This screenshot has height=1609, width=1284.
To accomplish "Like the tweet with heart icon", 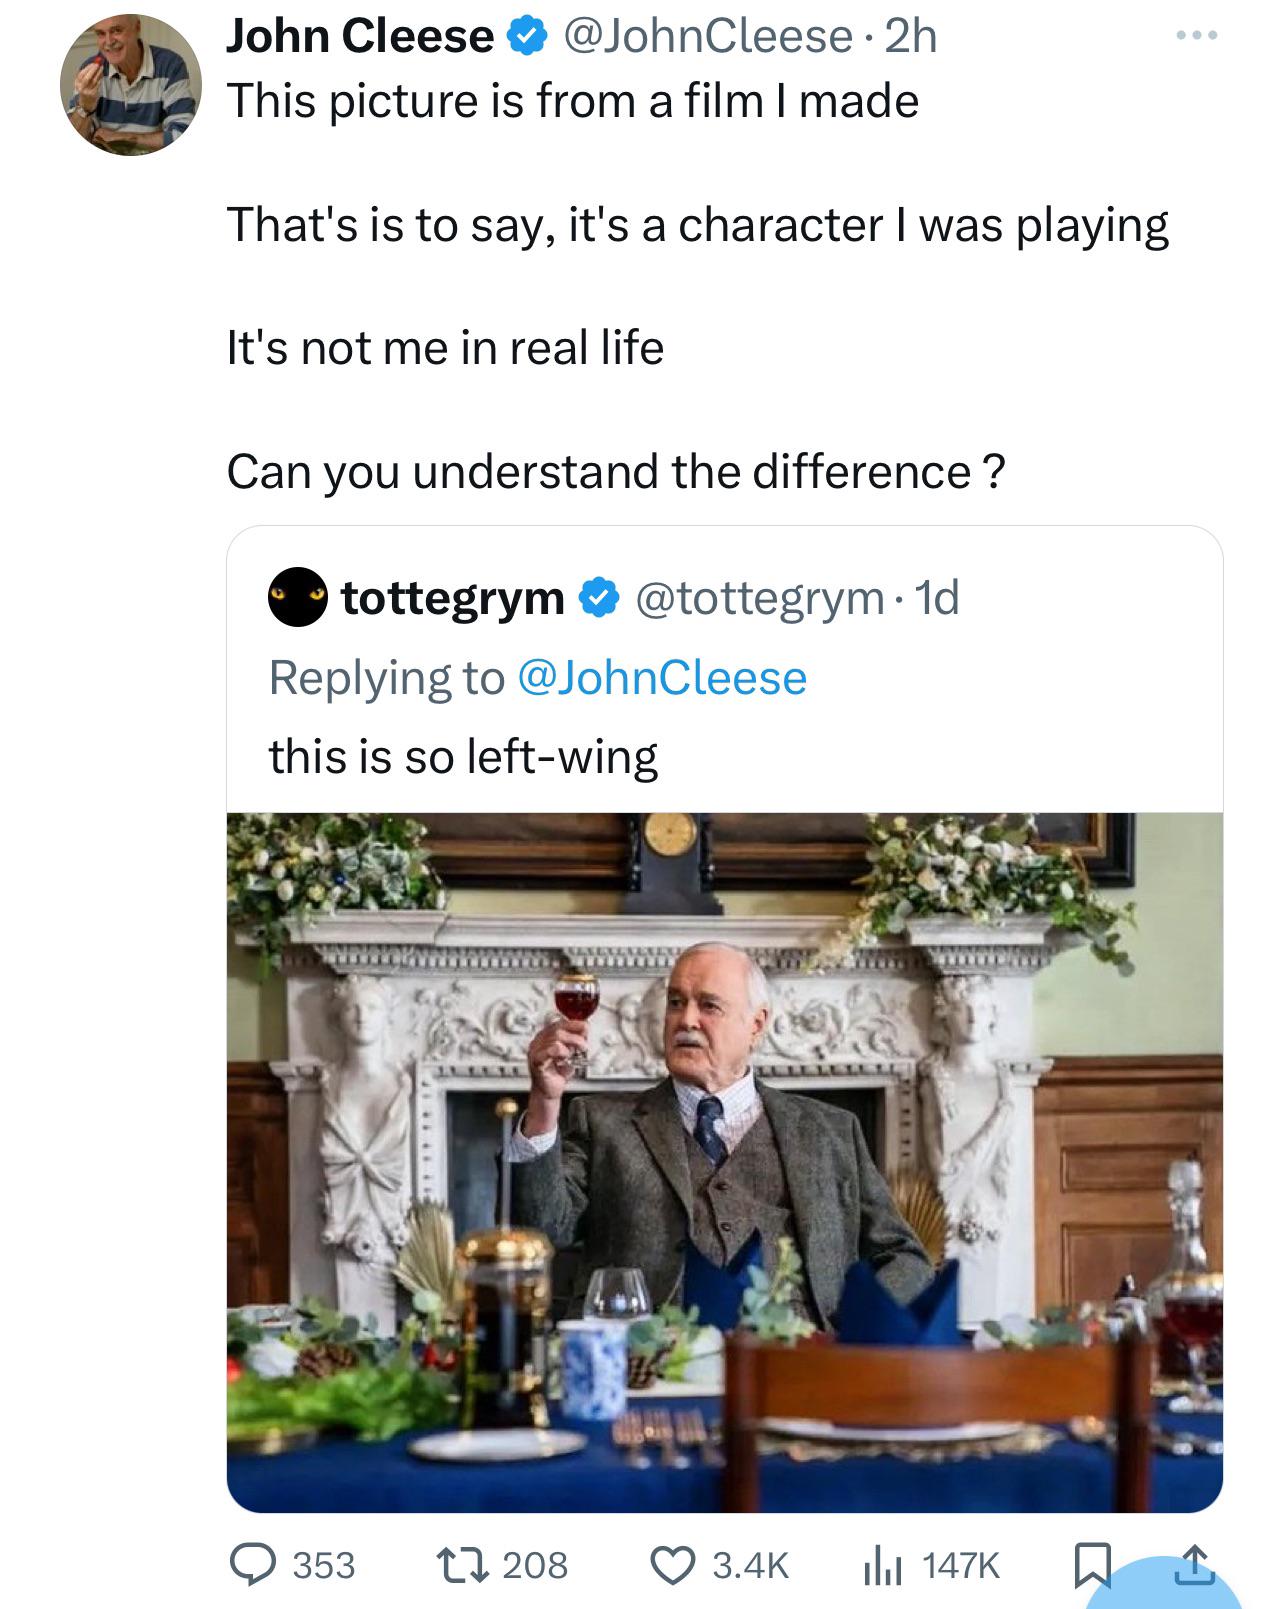I will [674, 1564].
